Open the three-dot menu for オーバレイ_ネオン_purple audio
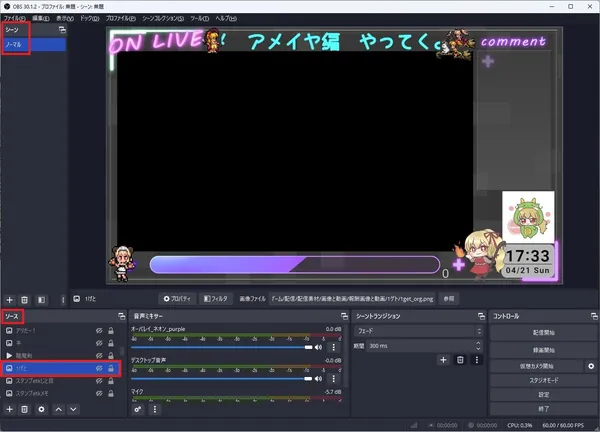The height and width of the screenshot is (432, 600). [334, 347]
